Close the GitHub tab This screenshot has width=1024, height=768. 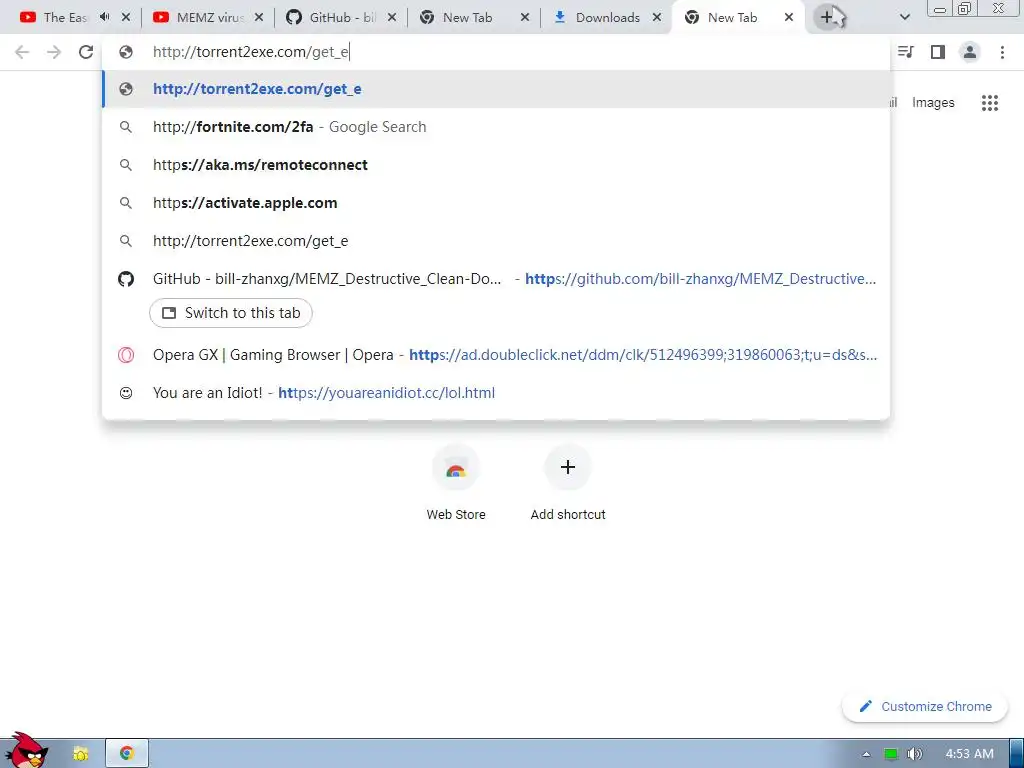(x=392, y=18)
